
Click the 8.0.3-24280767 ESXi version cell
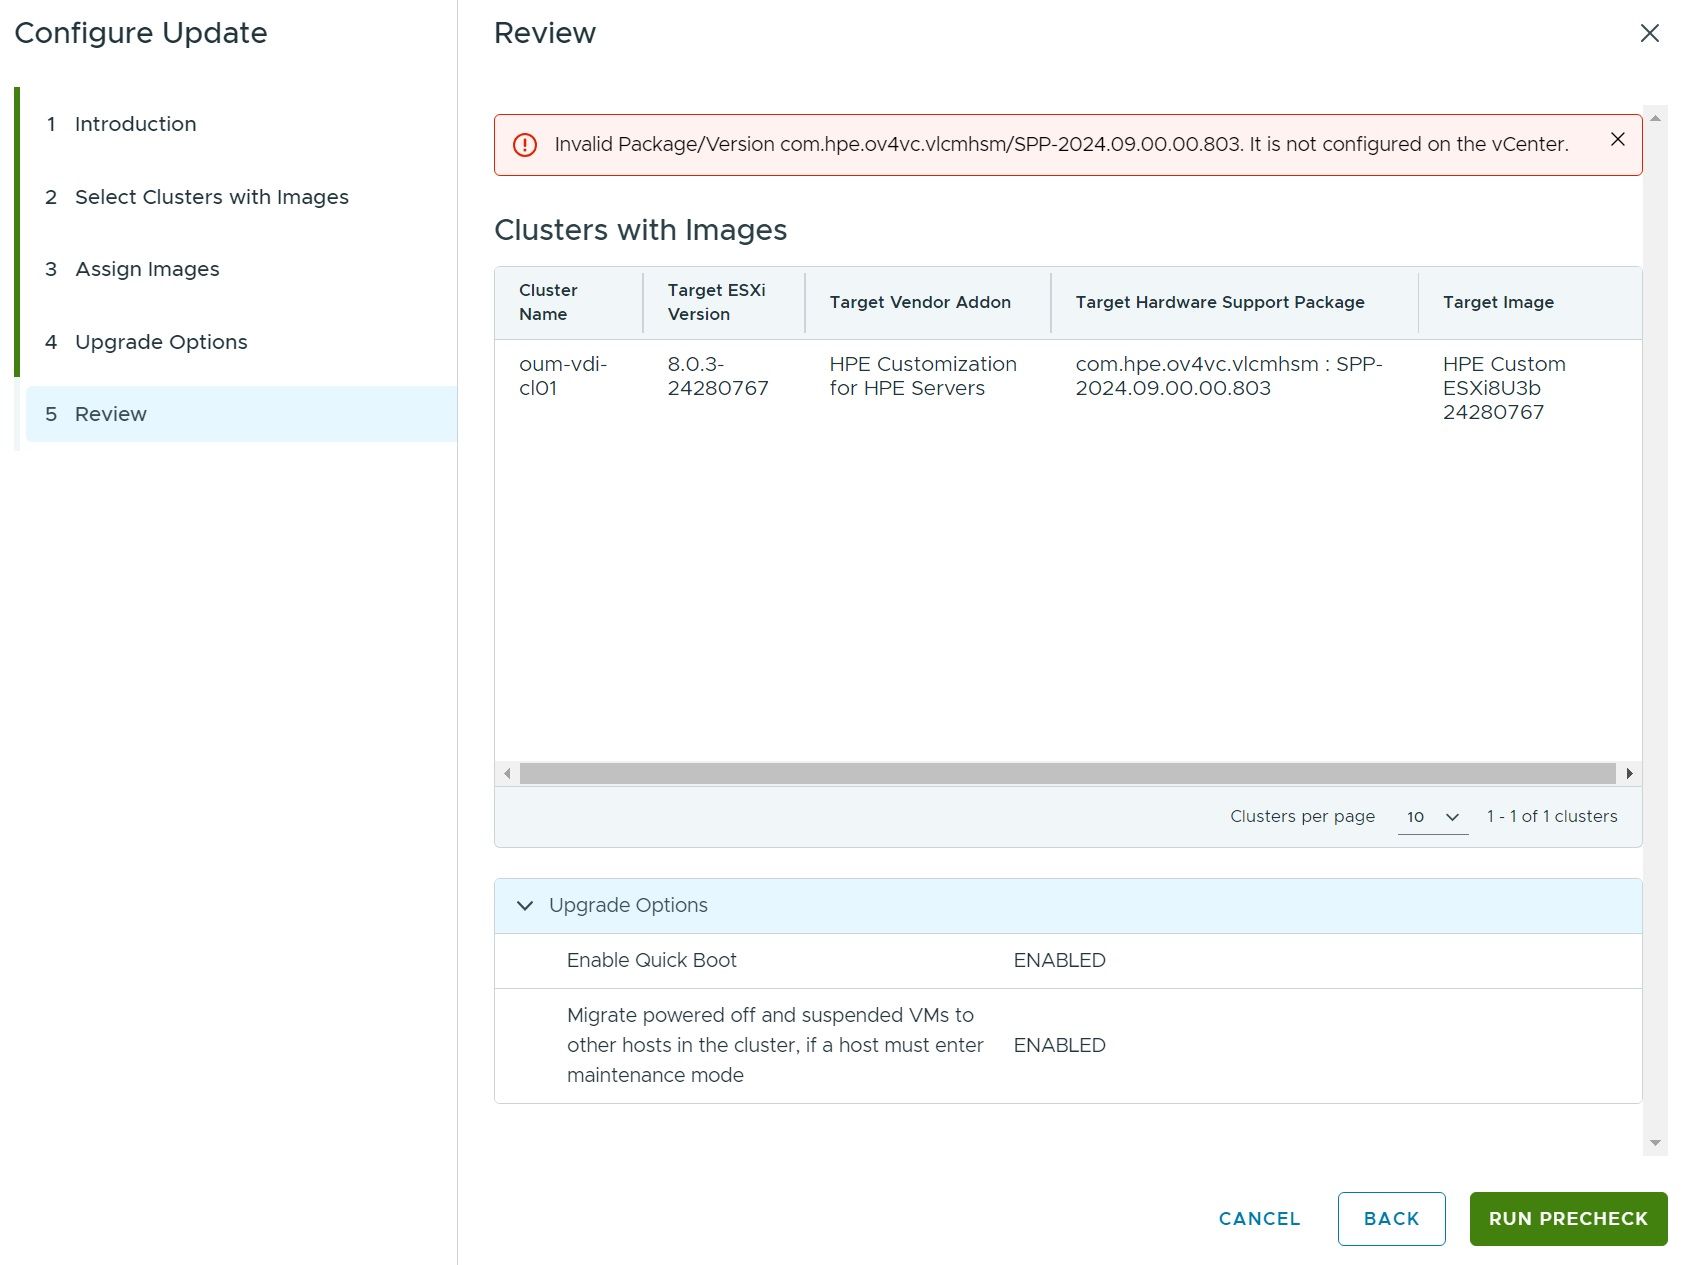coord(718,376)
